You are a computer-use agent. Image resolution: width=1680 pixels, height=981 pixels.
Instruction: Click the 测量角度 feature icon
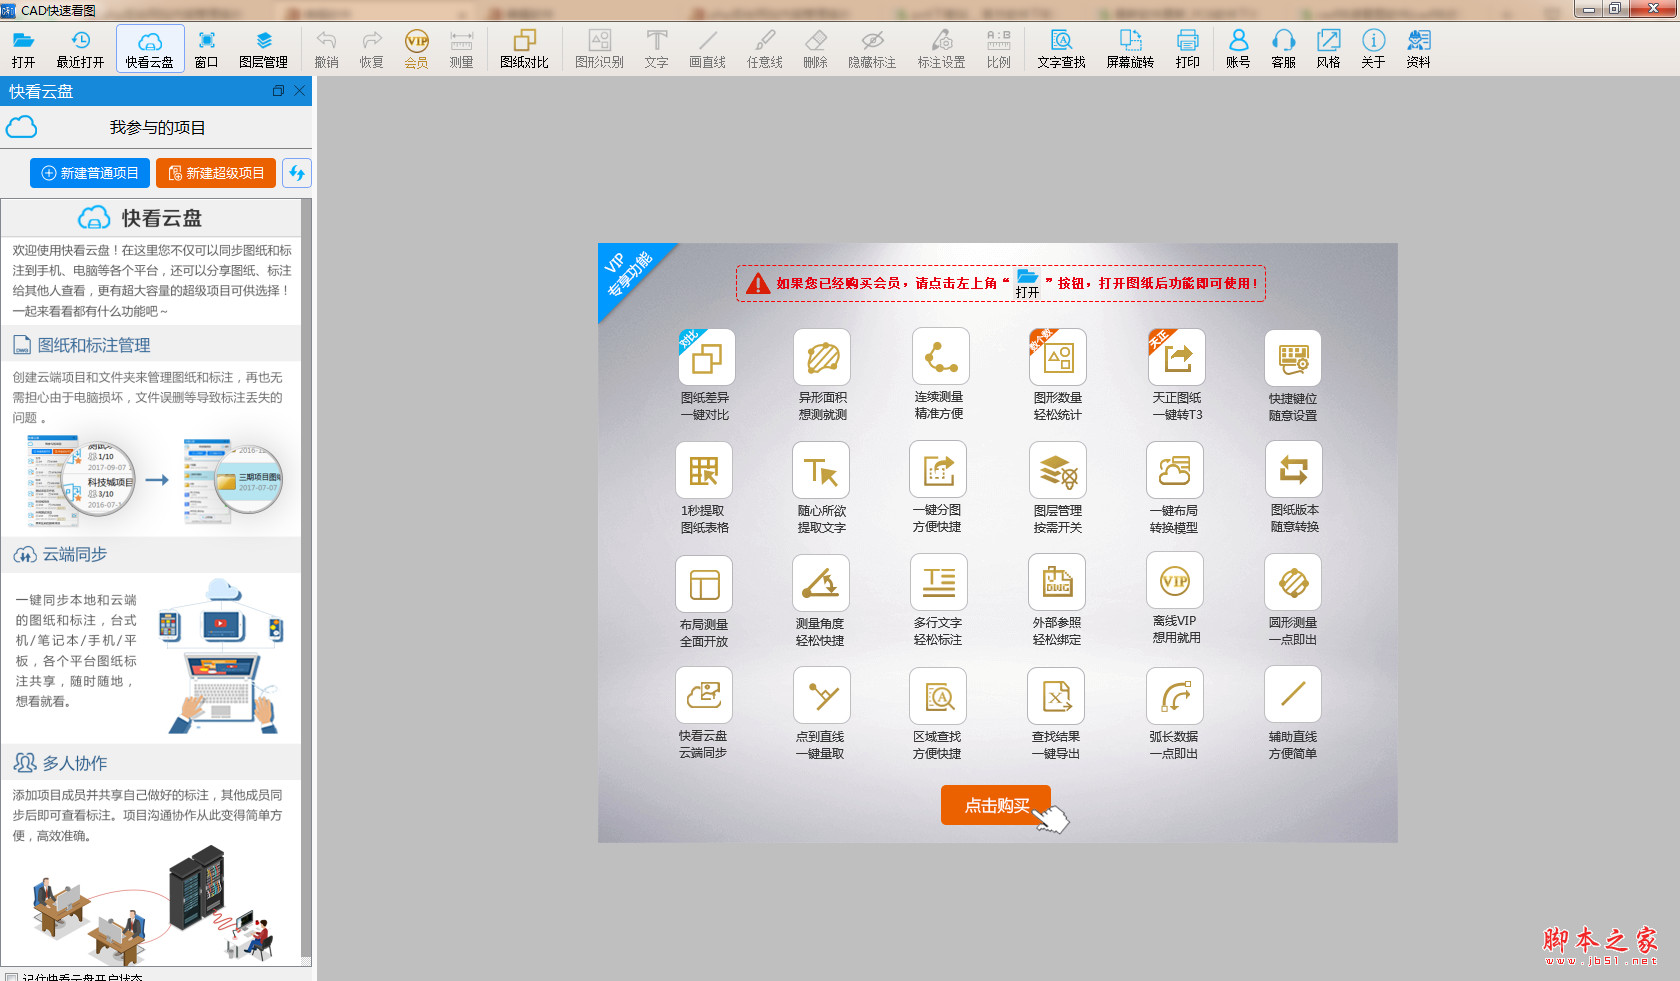tap(821, 583)
